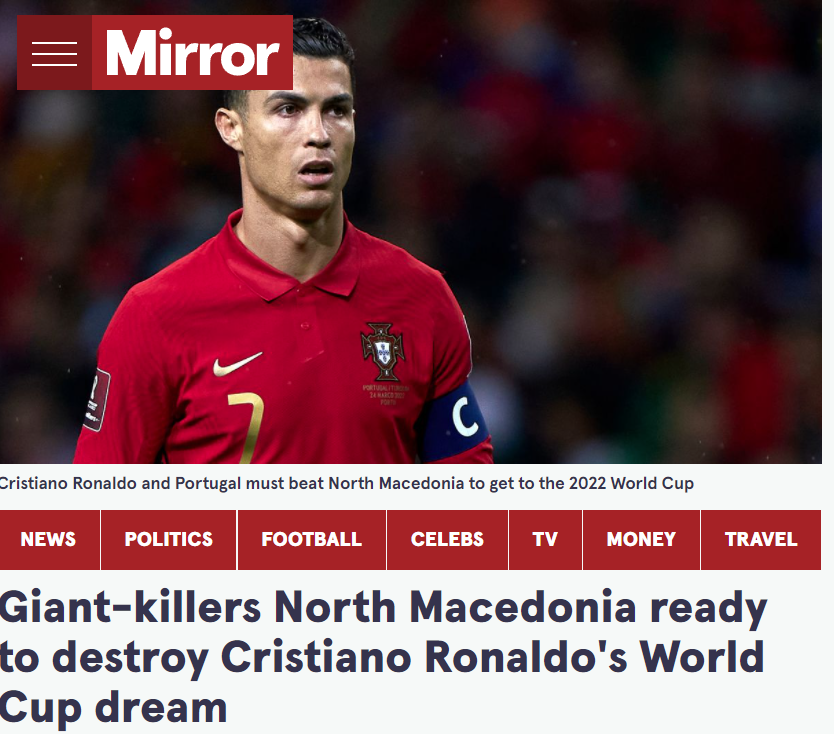Open the hamburger menu icon

54,53
